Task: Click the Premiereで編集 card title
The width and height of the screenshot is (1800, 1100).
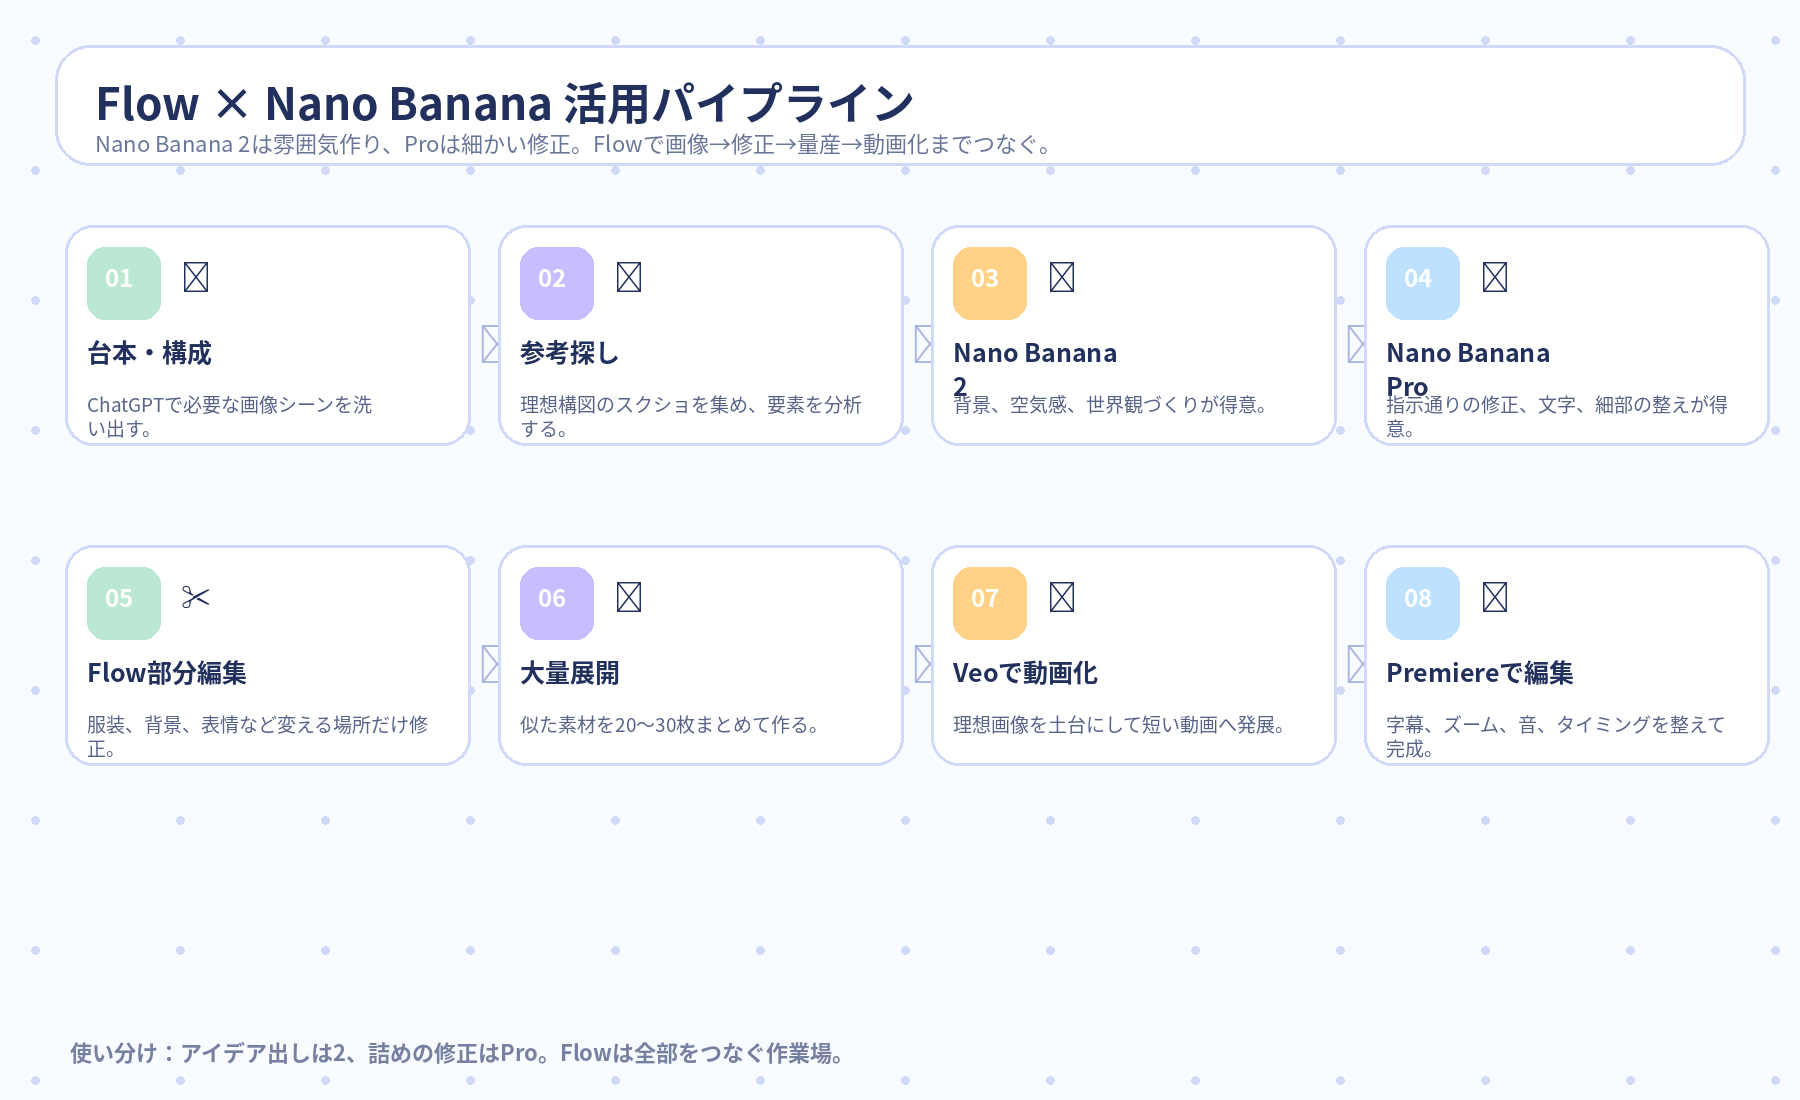Action: pos(1480,673)
